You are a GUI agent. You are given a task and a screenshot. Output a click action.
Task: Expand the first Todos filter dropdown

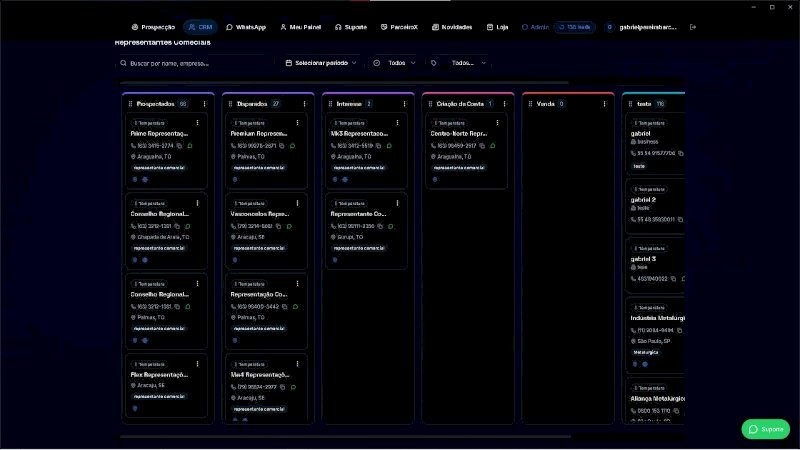pyautogui.click(x=394, y=63)
